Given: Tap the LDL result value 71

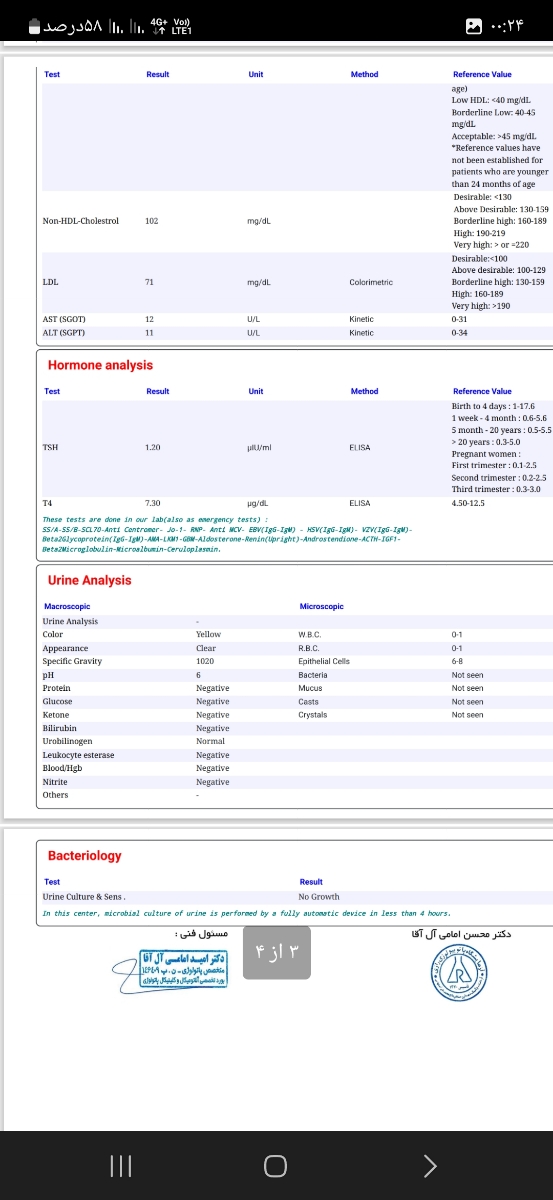Looking at the screenshot, I should 149,282.
